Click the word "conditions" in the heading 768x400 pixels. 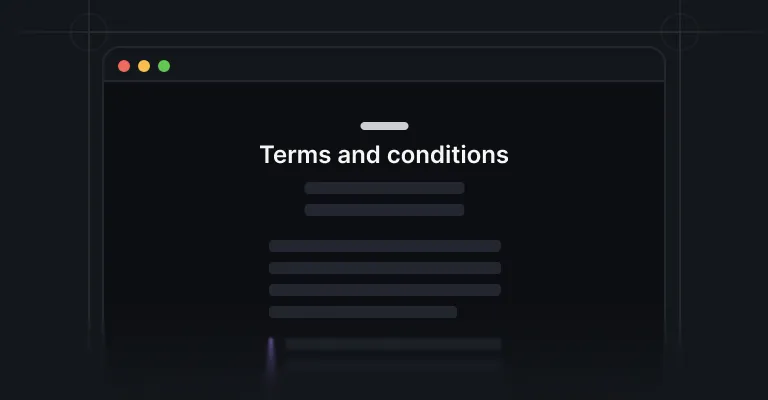pyautogui.click(x=448, y=155)
